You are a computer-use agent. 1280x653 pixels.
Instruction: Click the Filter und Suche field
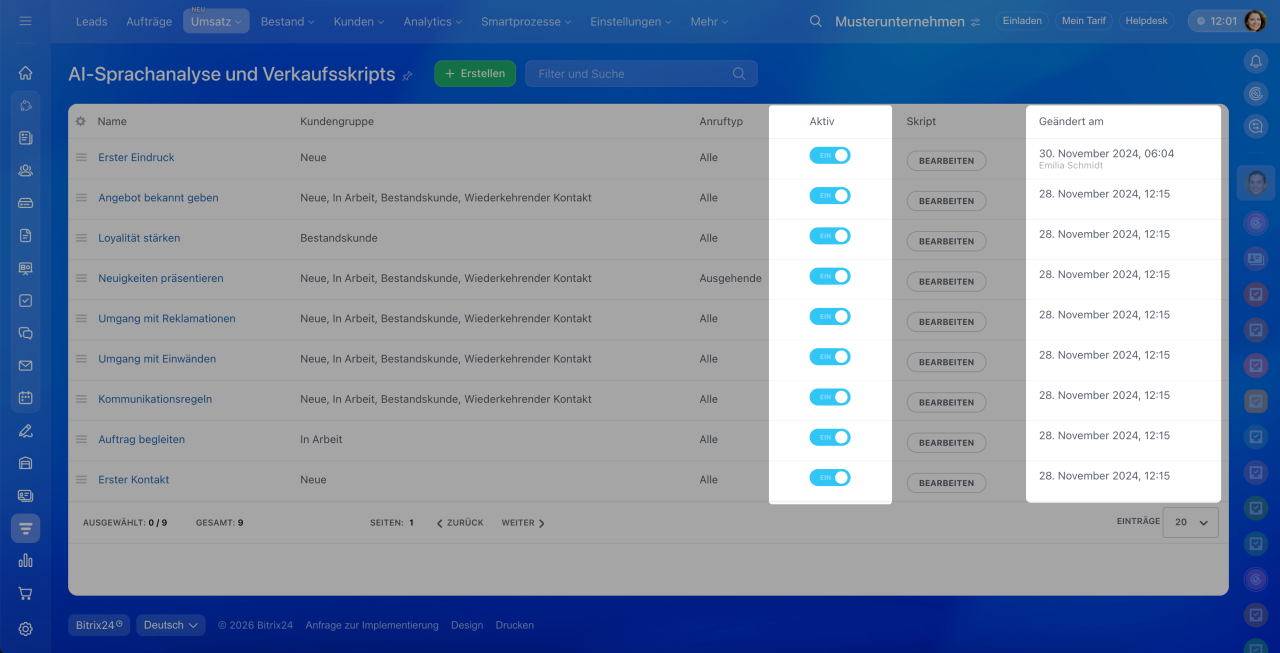[630, 73]
